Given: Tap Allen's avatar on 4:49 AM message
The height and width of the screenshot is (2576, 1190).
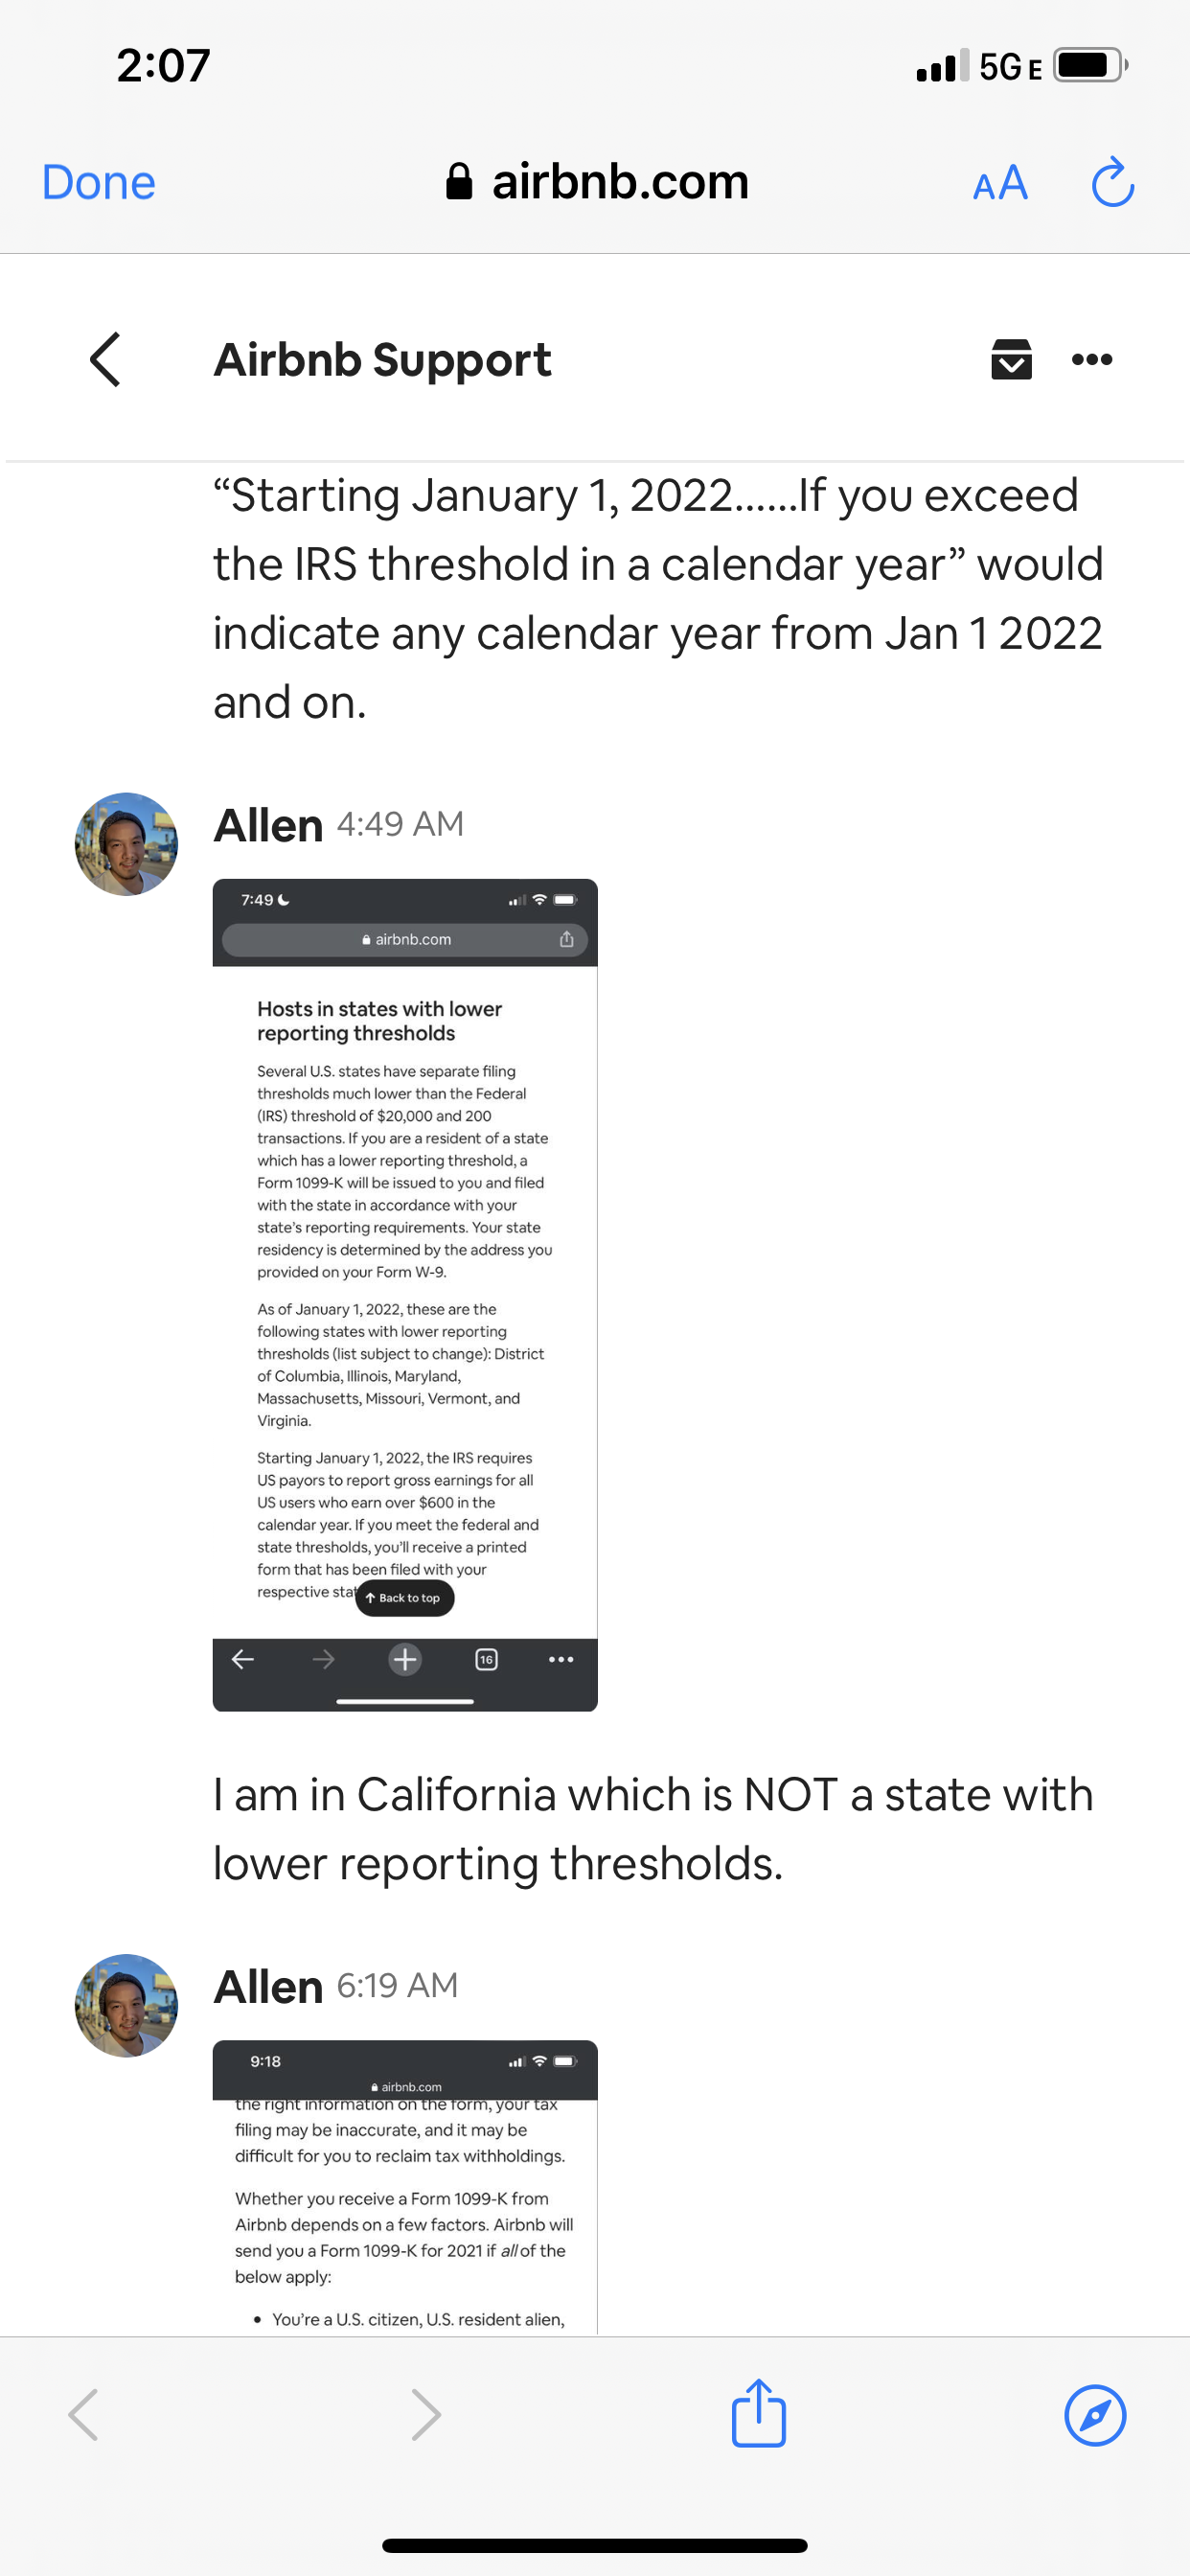Looking at the screenshot, I should (126, 844).
